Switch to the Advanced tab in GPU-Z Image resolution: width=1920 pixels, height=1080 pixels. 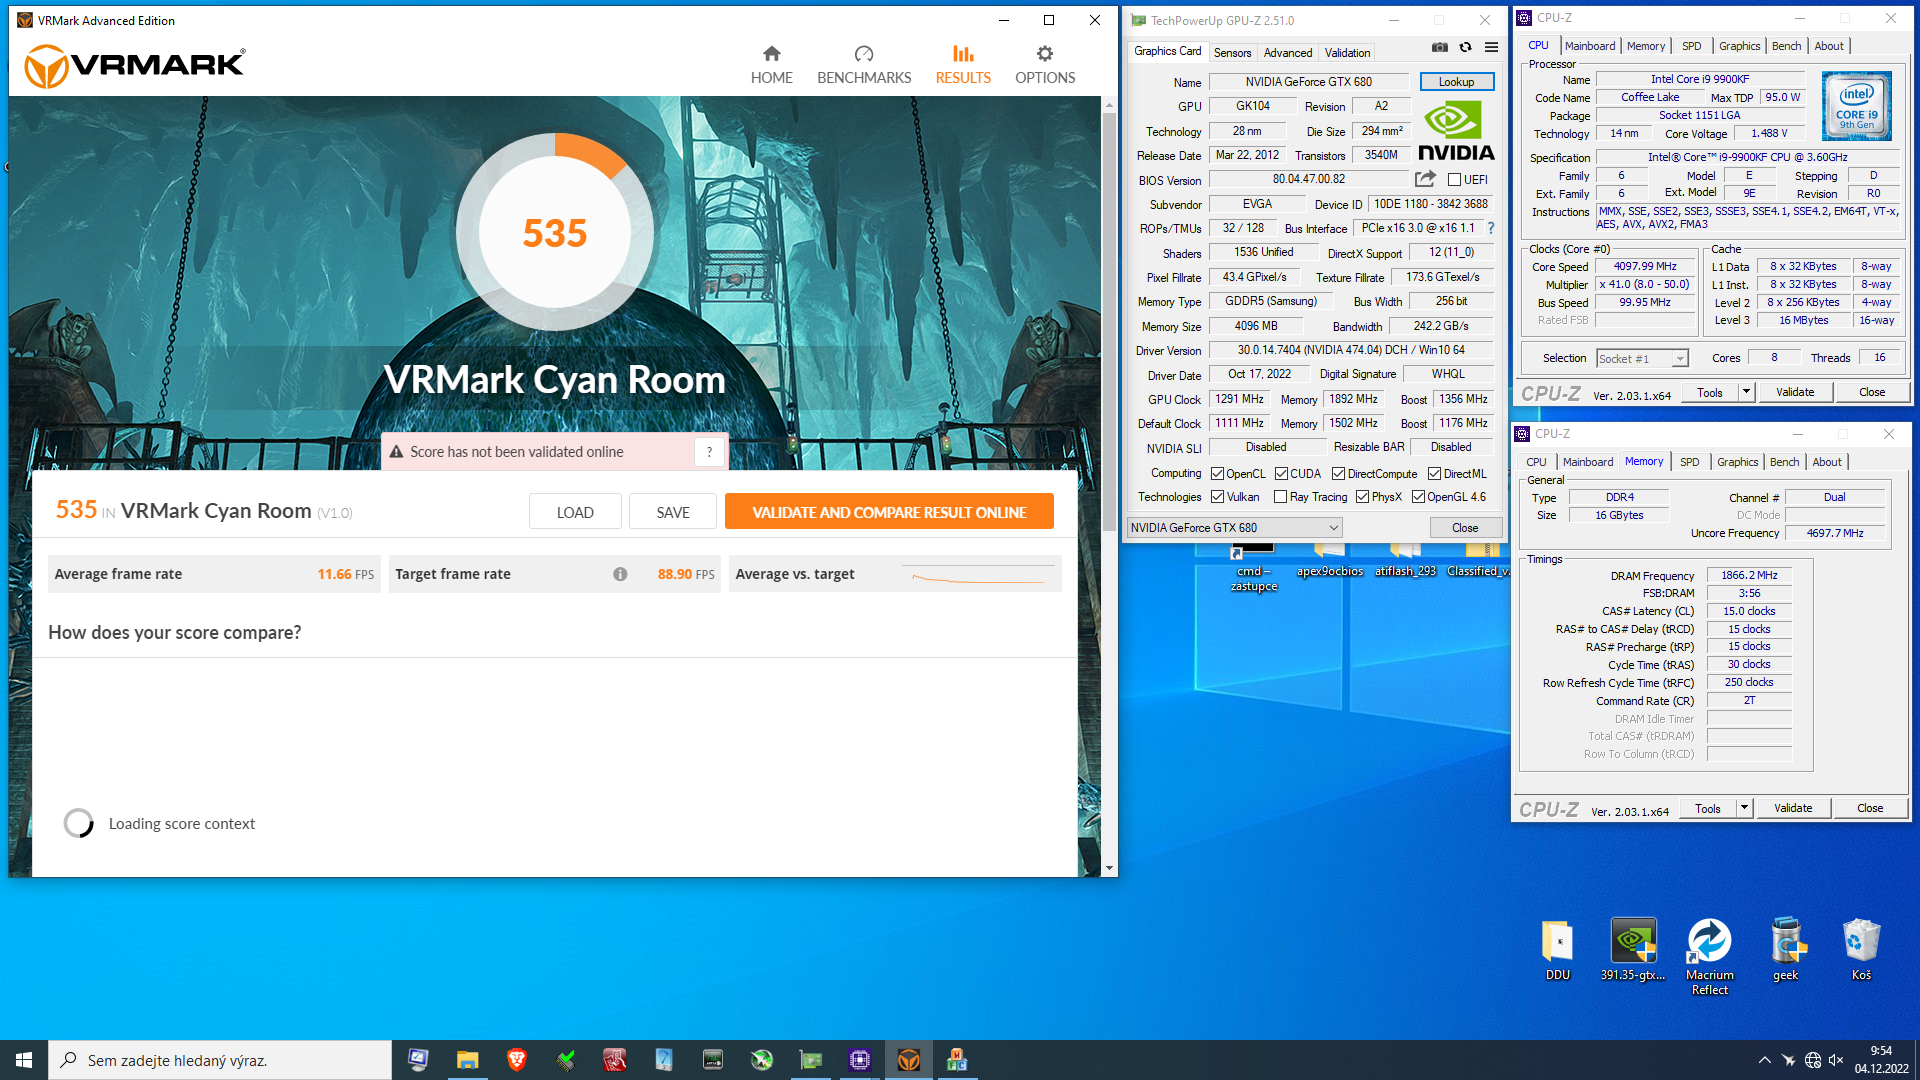tap(1287, 52)
